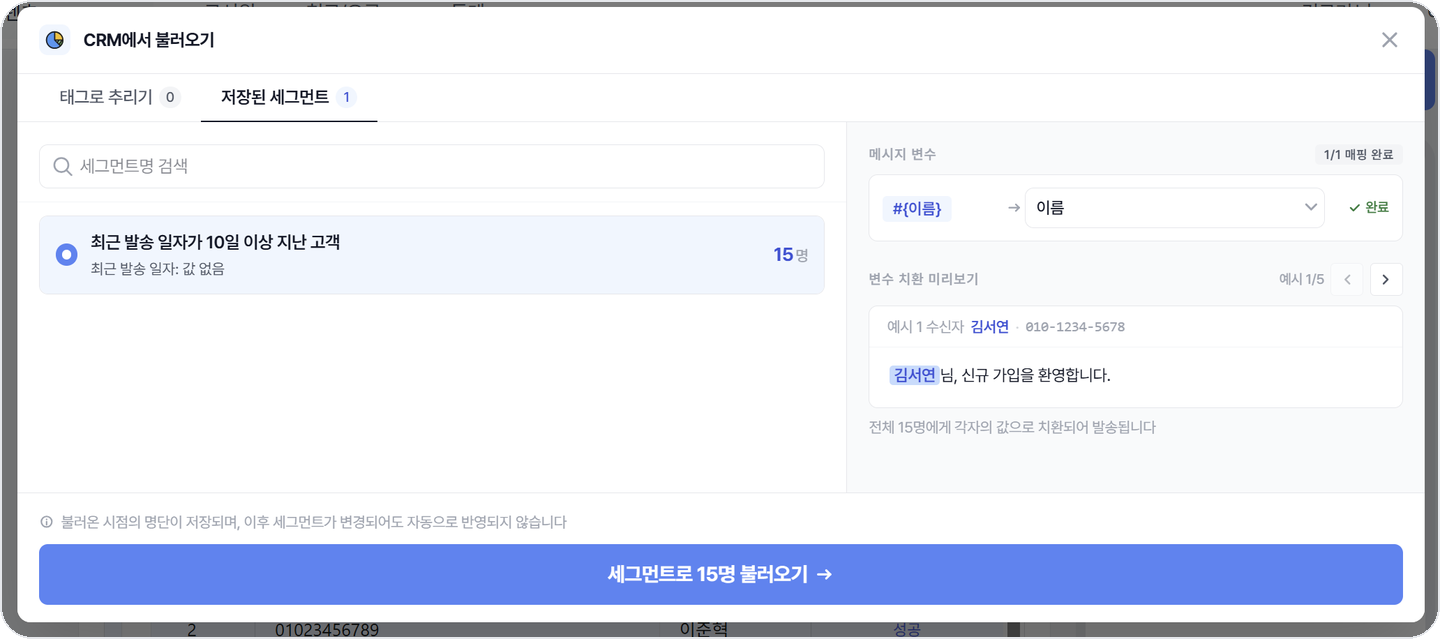The image size is (1440, 639).
Task: Click the #{이름} variable chip
Action: click(x=917, y=208)
